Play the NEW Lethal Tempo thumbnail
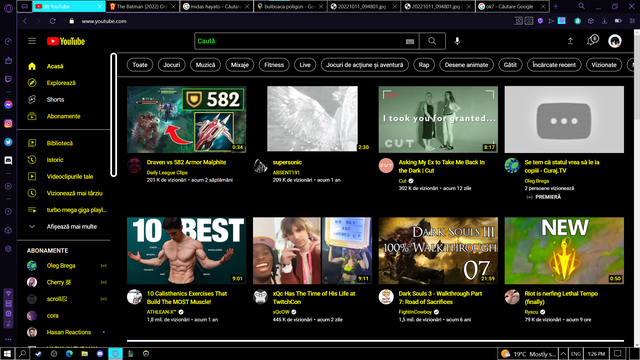 click(564, 251)
